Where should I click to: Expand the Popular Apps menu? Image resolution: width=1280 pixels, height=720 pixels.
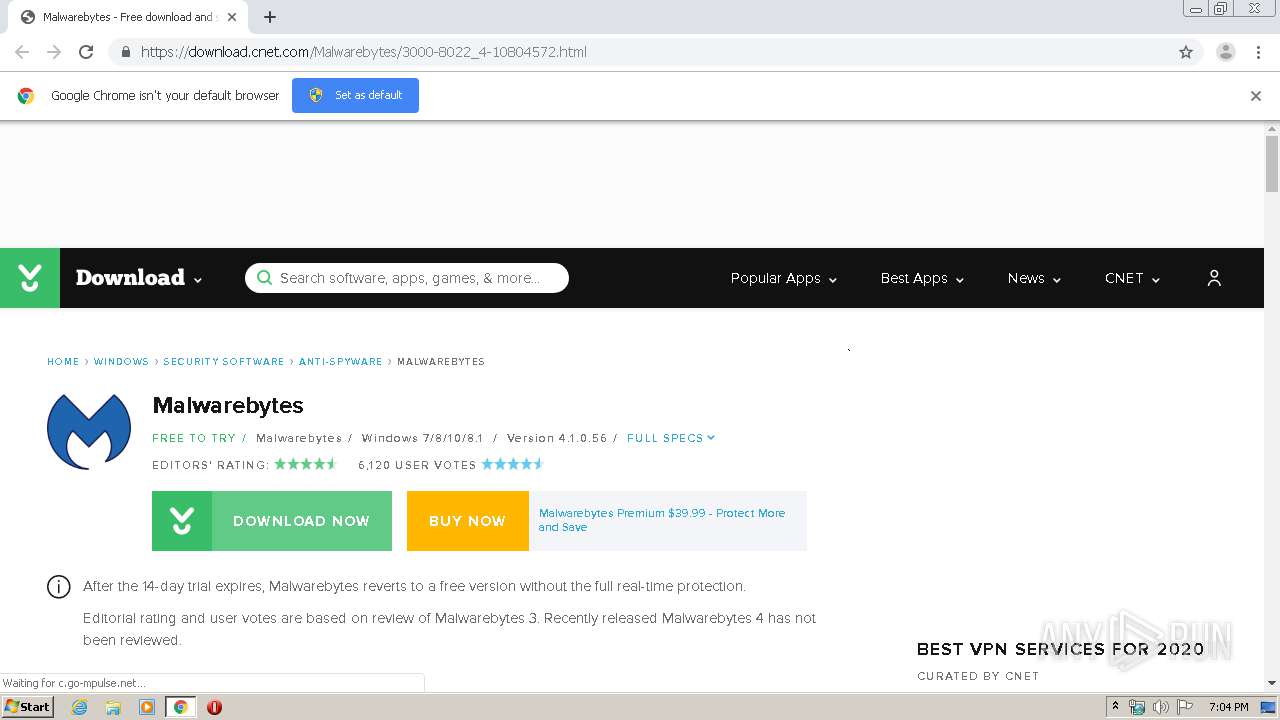(784, 278)
